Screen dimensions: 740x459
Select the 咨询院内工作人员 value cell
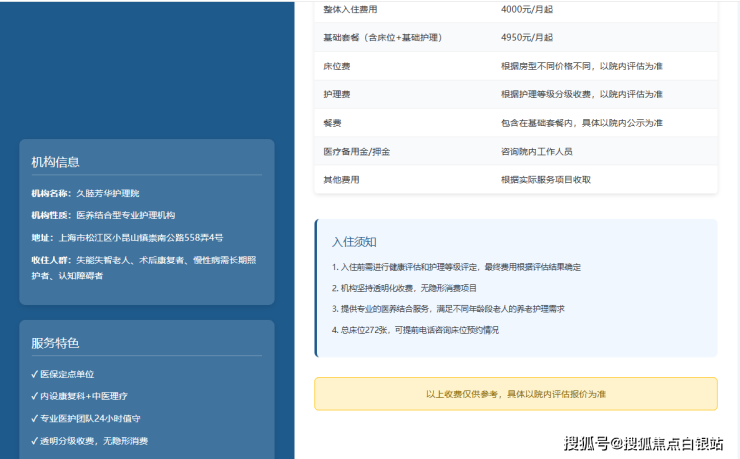[537, 152]
